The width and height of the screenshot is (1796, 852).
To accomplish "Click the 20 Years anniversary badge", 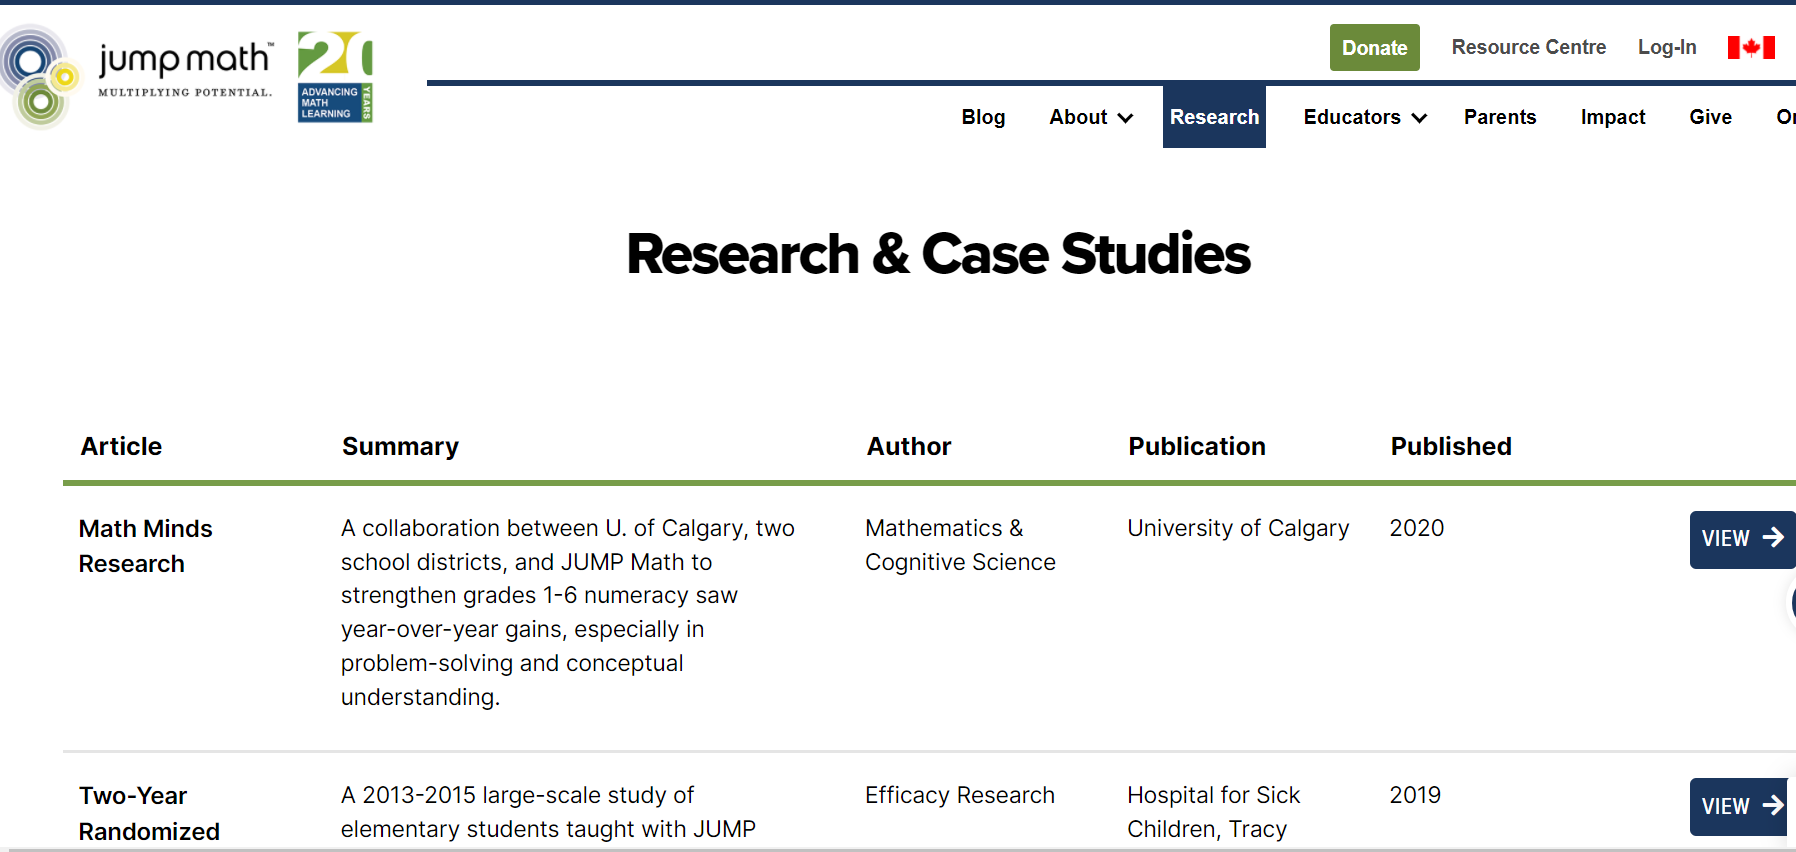I will [x=335, y=77].
